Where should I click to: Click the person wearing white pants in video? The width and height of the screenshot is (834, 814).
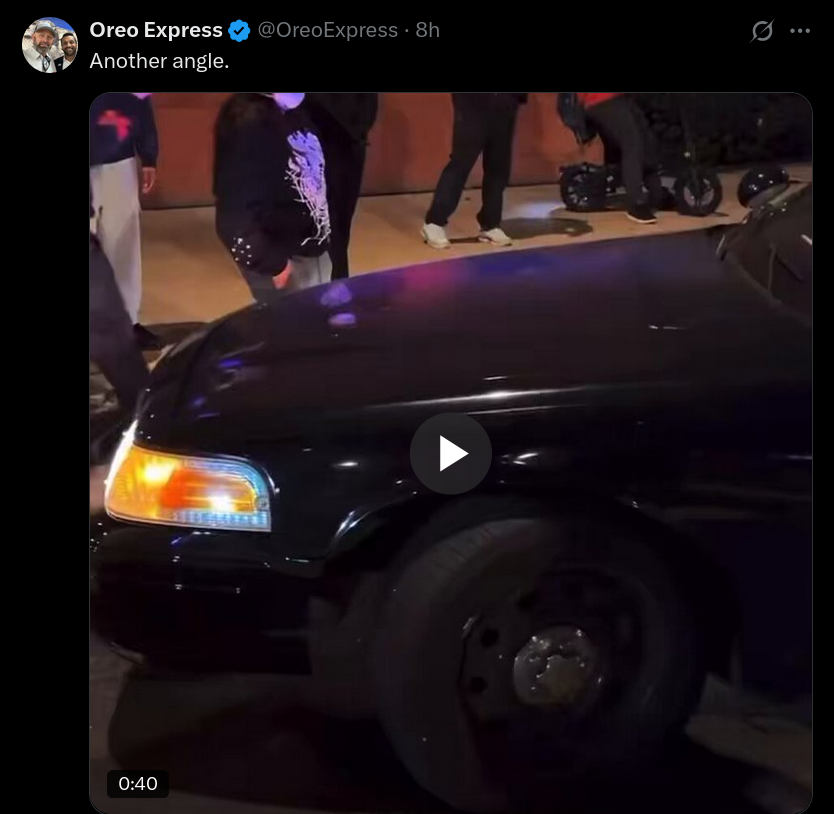coord(121,213)
